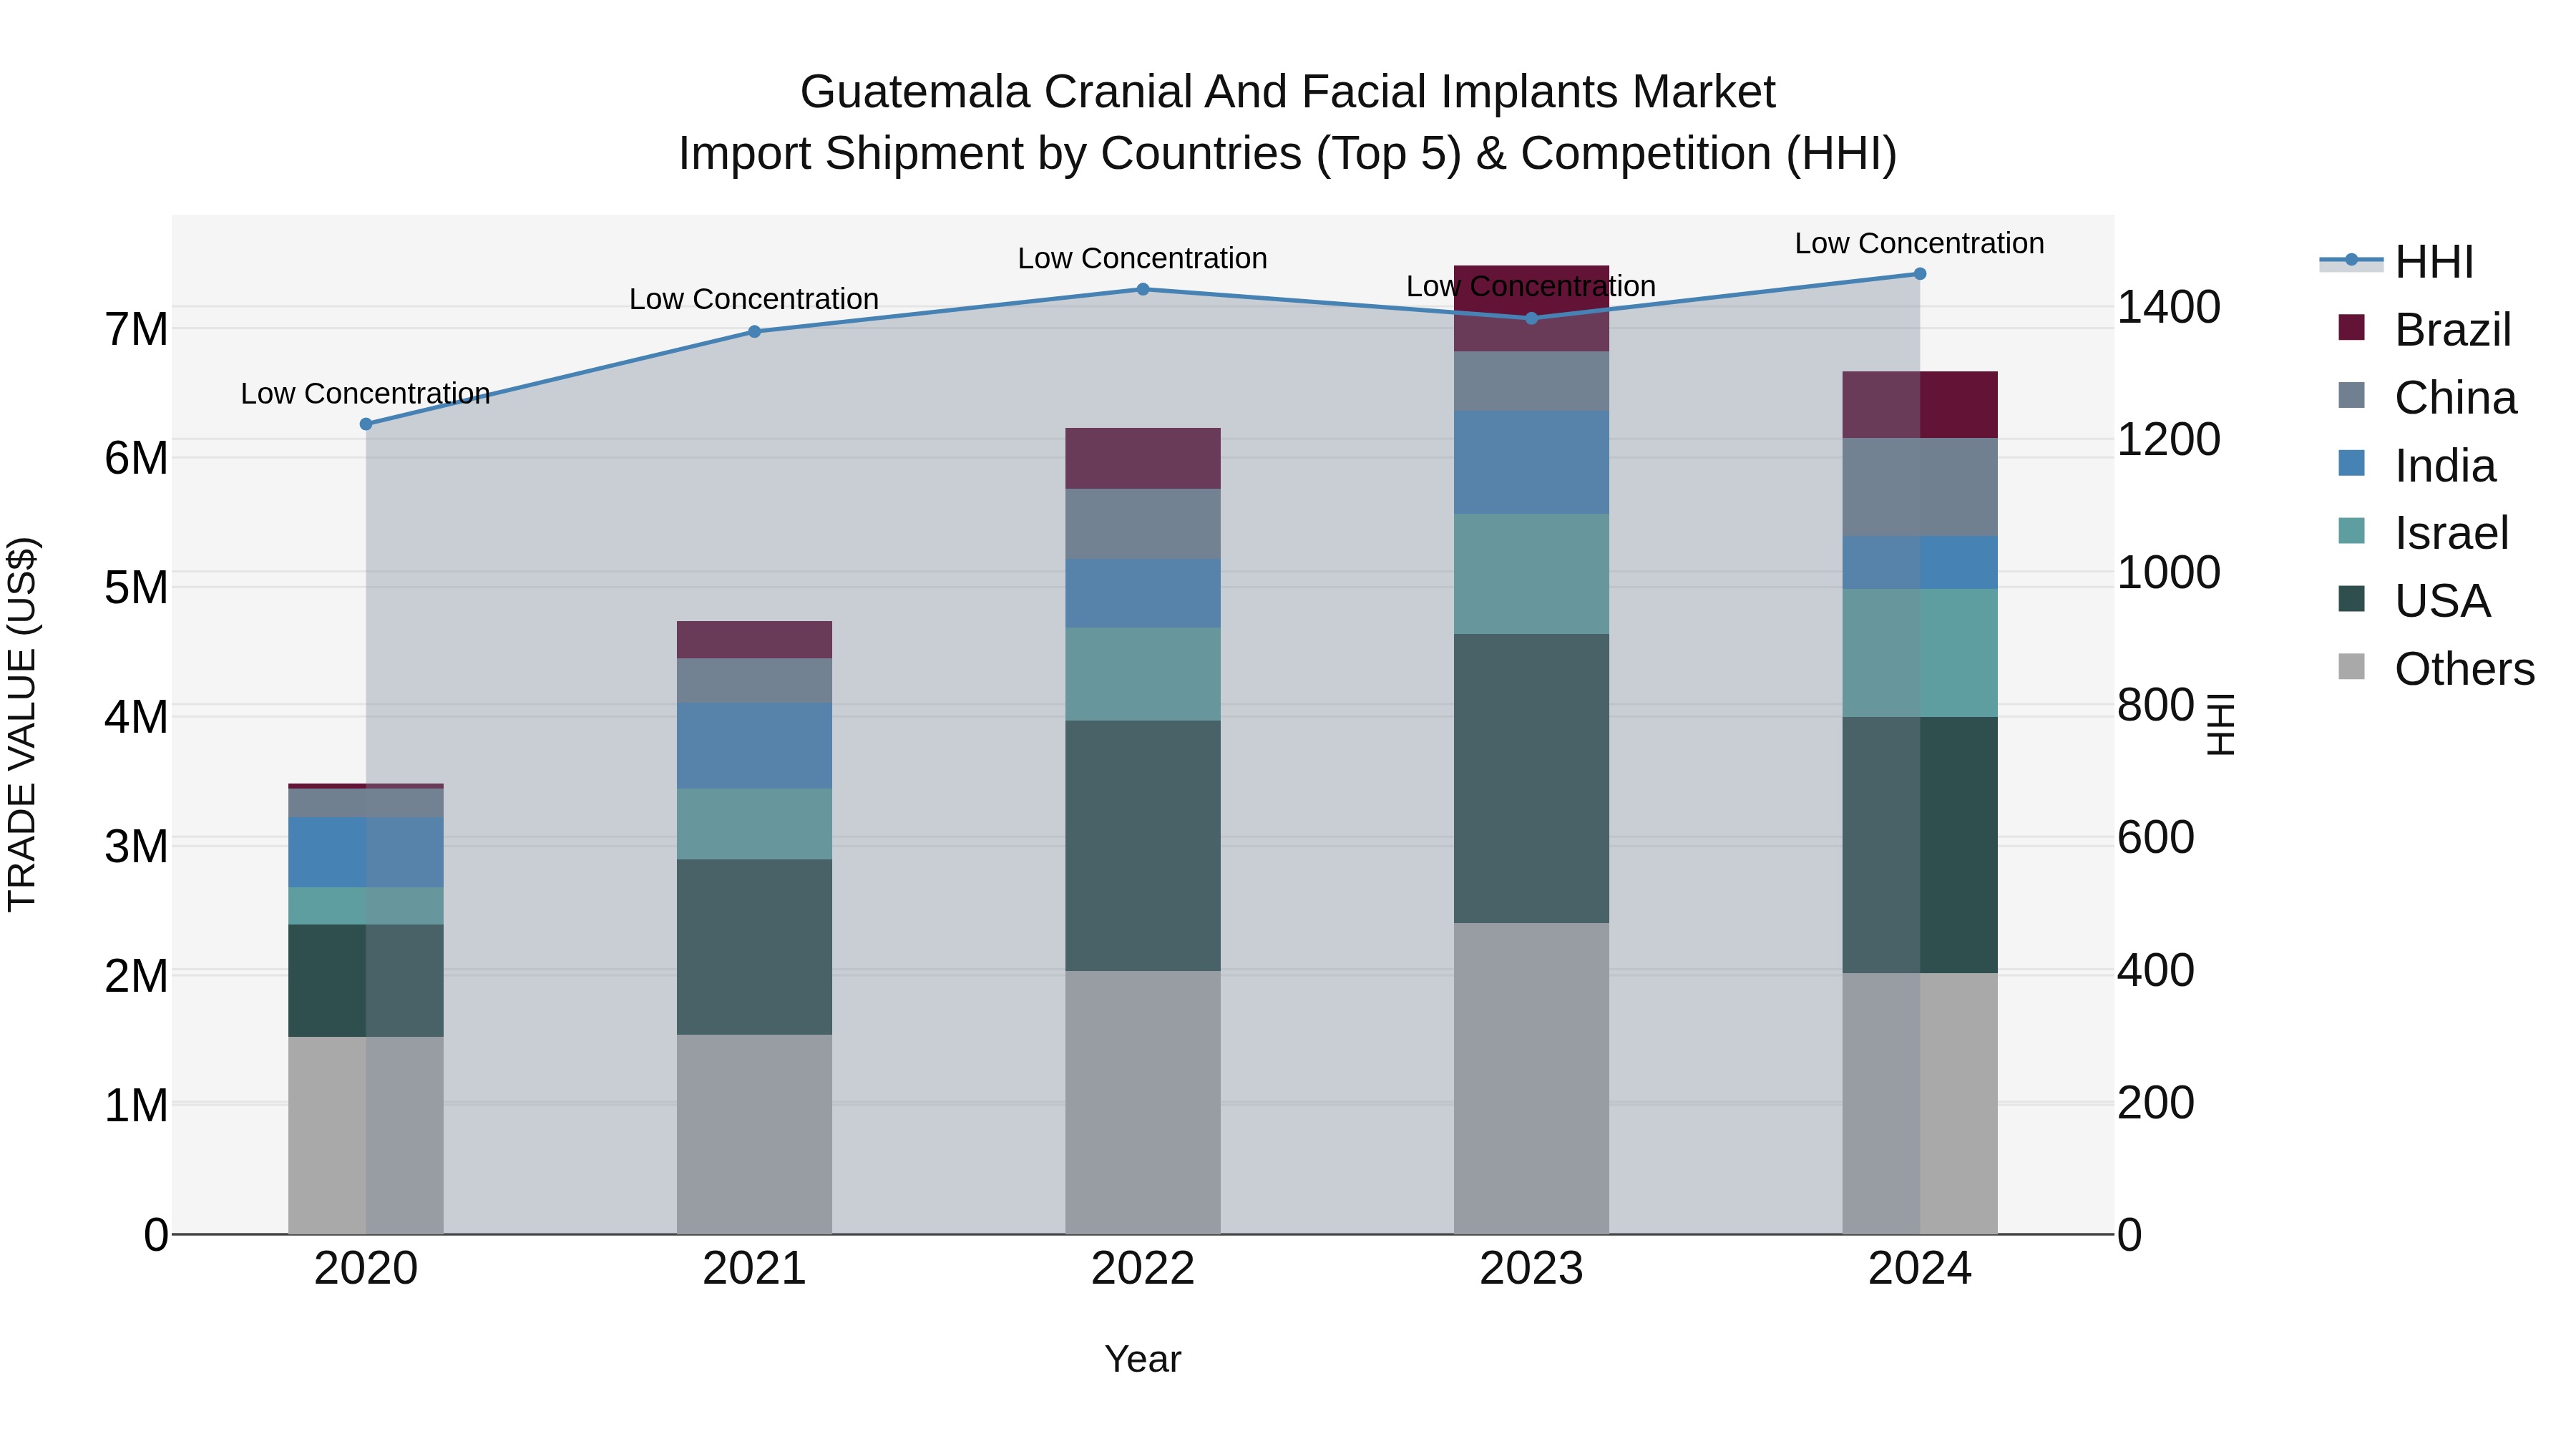Click the India blue legend swatch

(x=2352, y=464)
